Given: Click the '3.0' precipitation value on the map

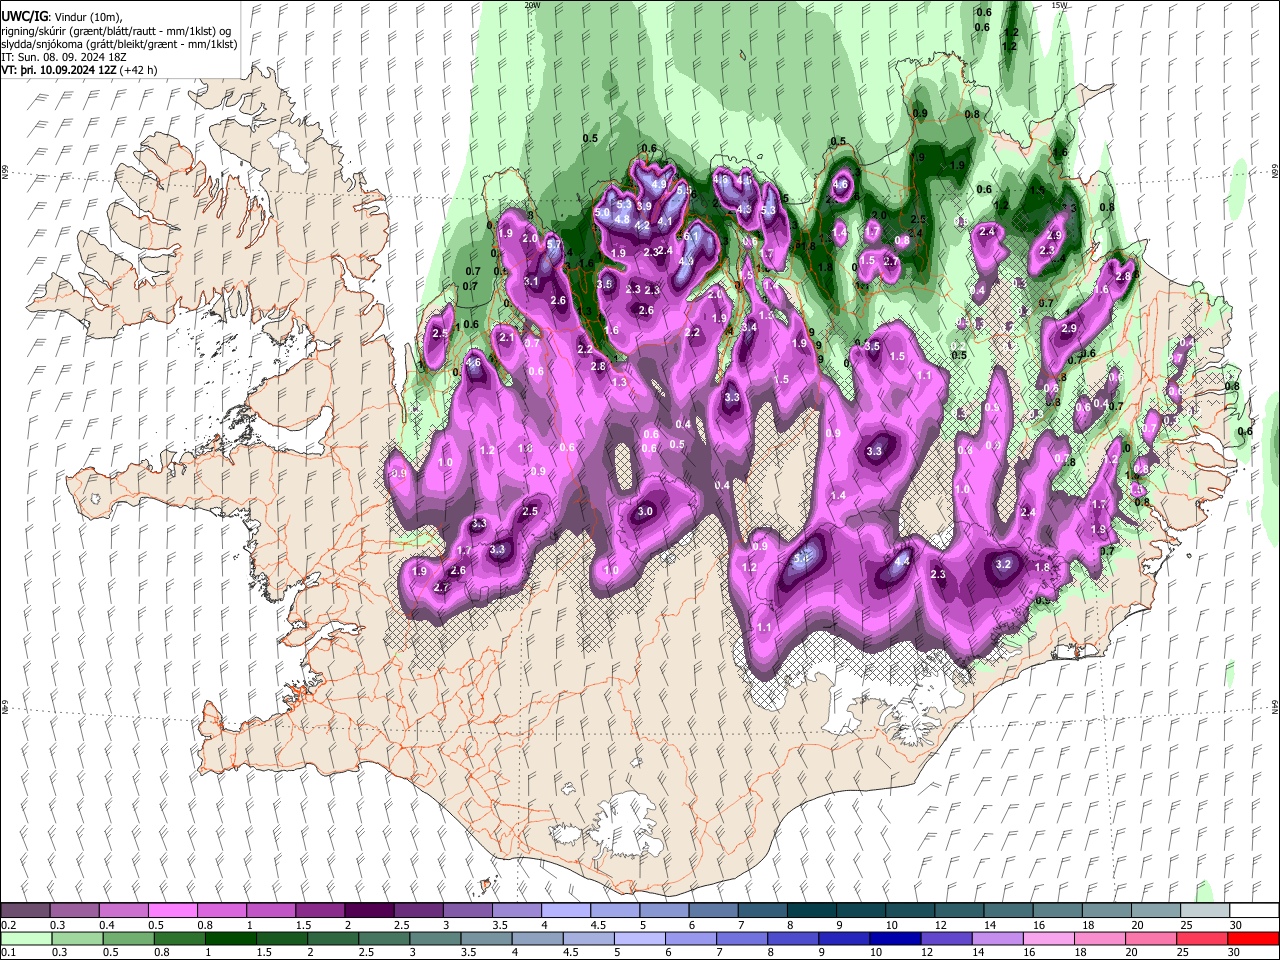Looking at the screenshot, I should point(645,511).
